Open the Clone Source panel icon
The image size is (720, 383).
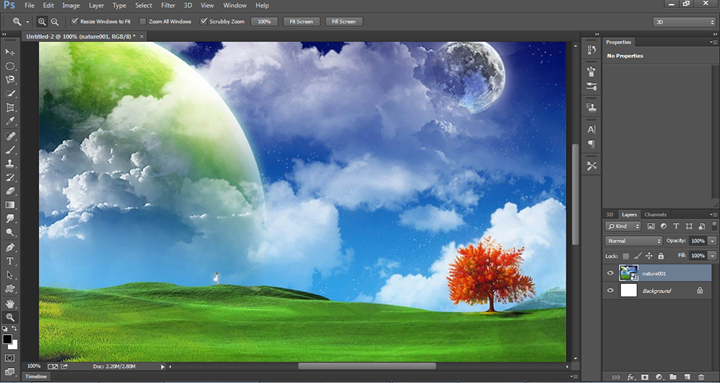[x=591, y=107]
